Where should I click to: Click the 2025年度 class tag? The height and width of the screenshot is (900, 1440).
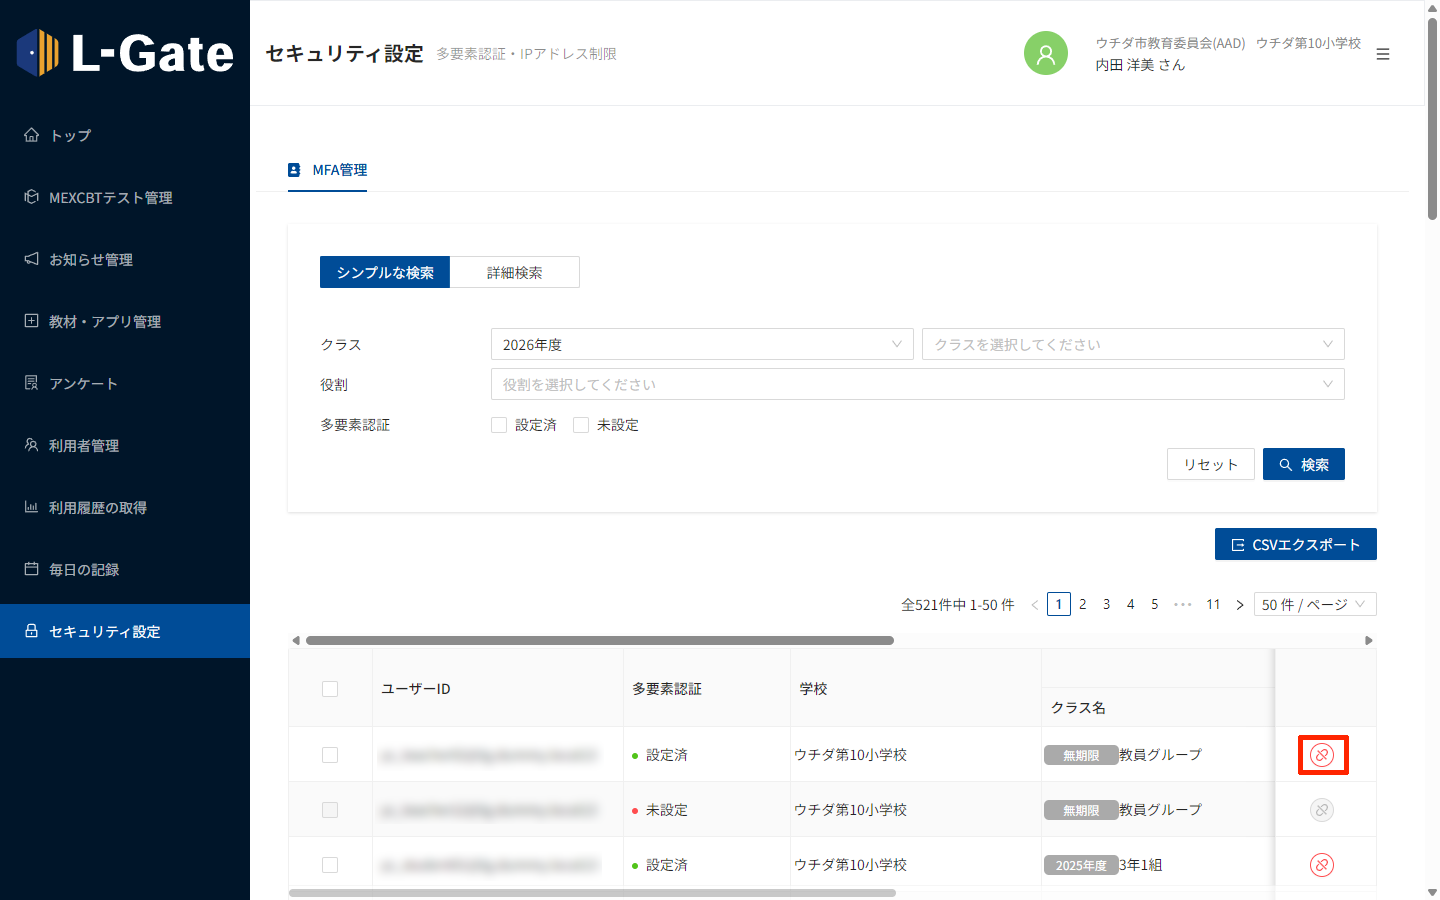pyautogui.click(x=1081, y=865)
